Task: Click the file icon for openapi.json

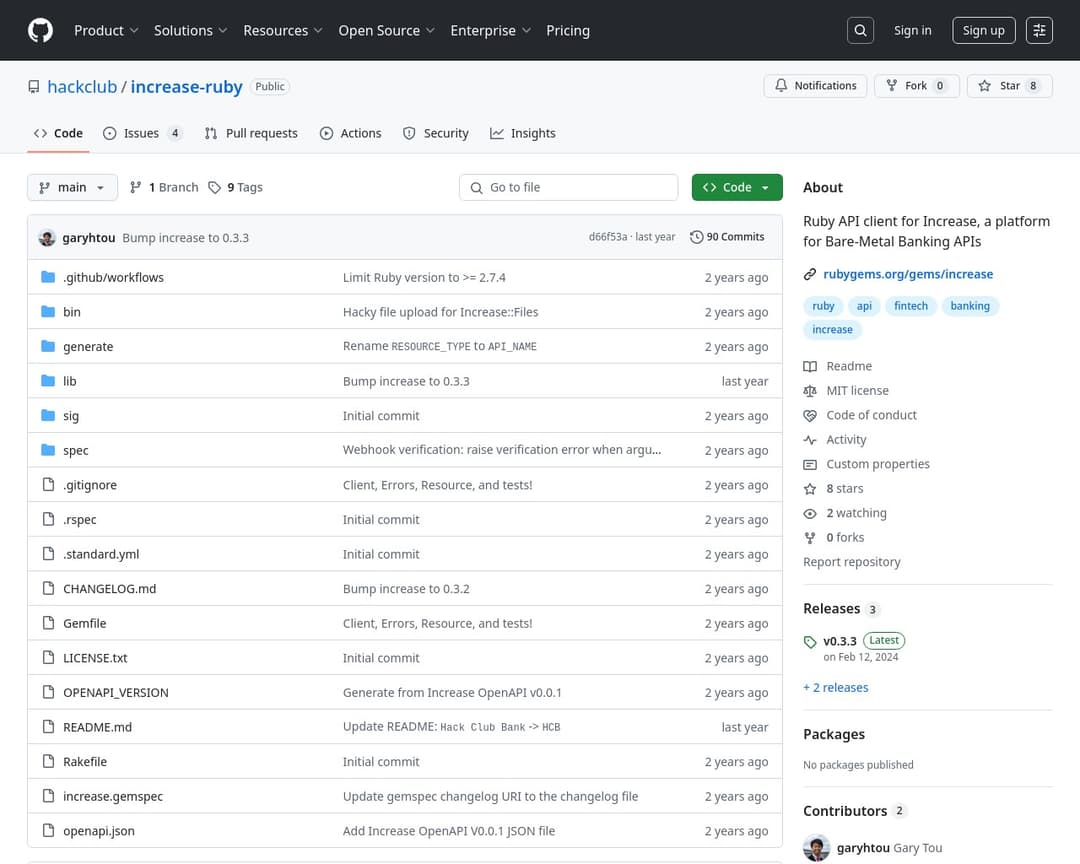Action: [x=48, y=830]
